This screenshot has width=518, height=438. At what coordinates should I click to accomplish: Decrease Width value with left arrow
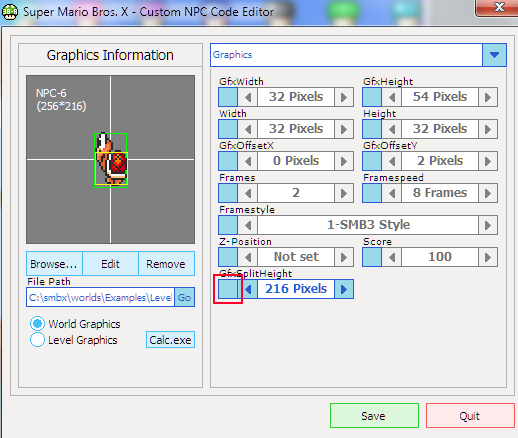point(248,129)
